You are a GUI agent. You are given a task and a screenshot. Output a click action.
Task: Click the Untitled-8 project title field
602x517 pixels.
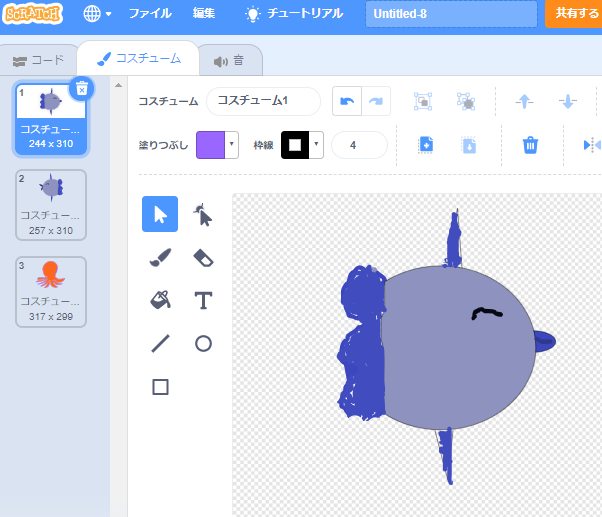click(451, 14)
